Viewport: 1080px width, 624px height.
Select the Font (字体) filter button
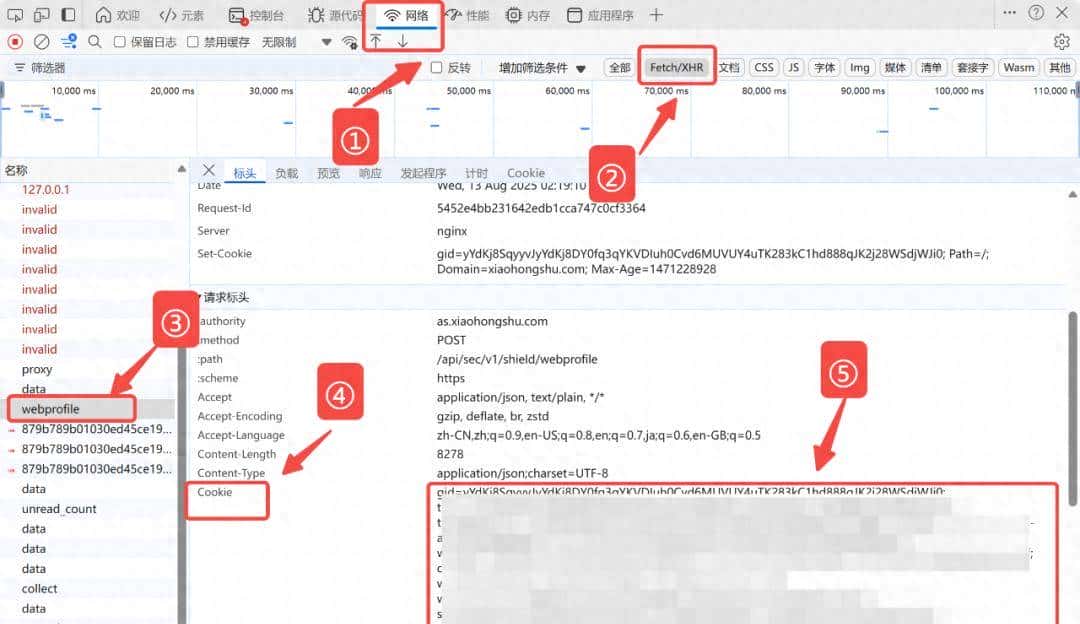click(x=824, y=67)
